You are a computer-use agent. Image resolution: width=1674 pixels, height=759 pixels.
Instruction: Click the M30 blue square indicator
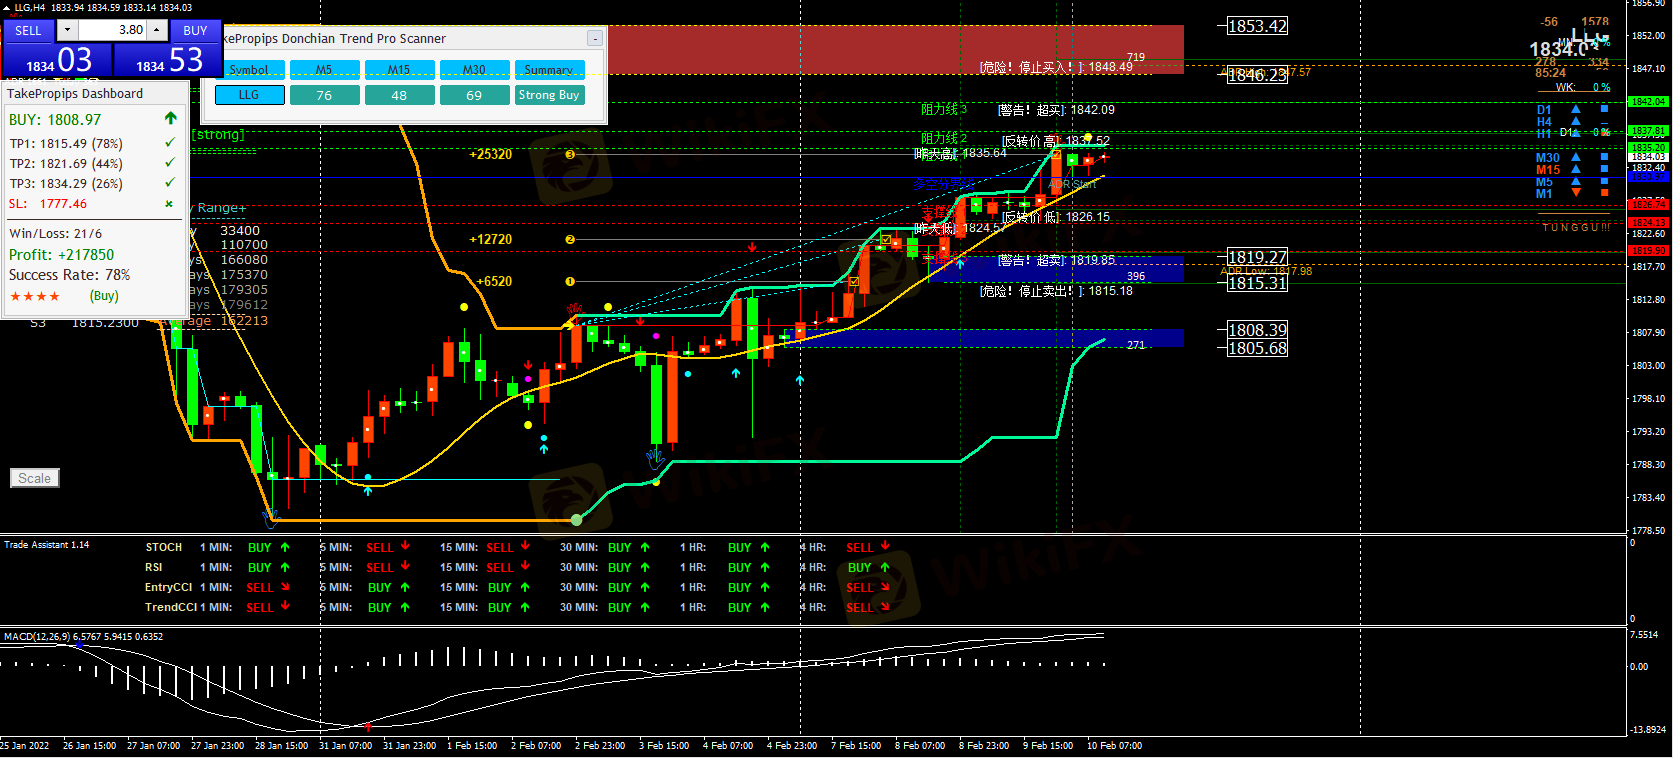point(1604,158)
